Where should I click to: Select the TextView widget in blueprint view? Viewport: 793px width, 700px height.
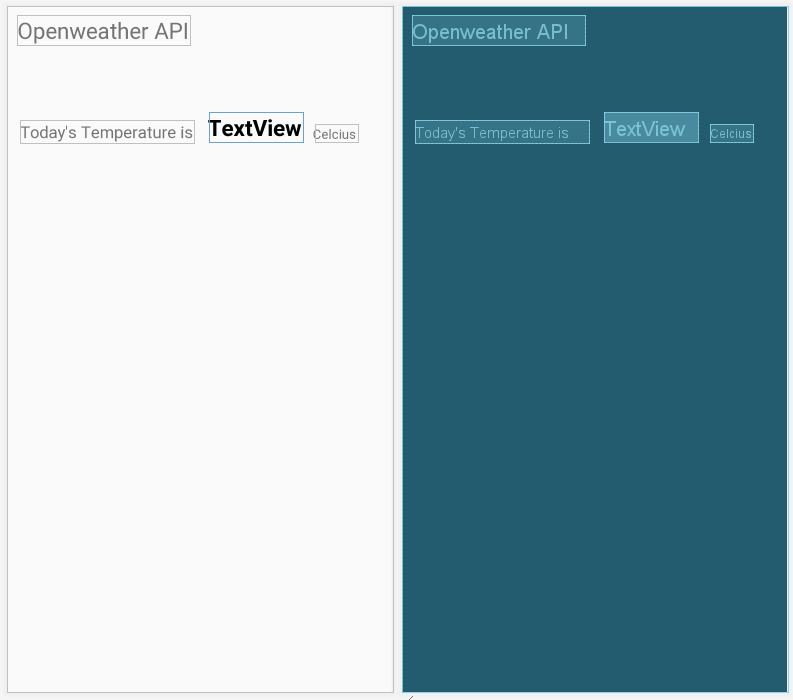[651, 128]
